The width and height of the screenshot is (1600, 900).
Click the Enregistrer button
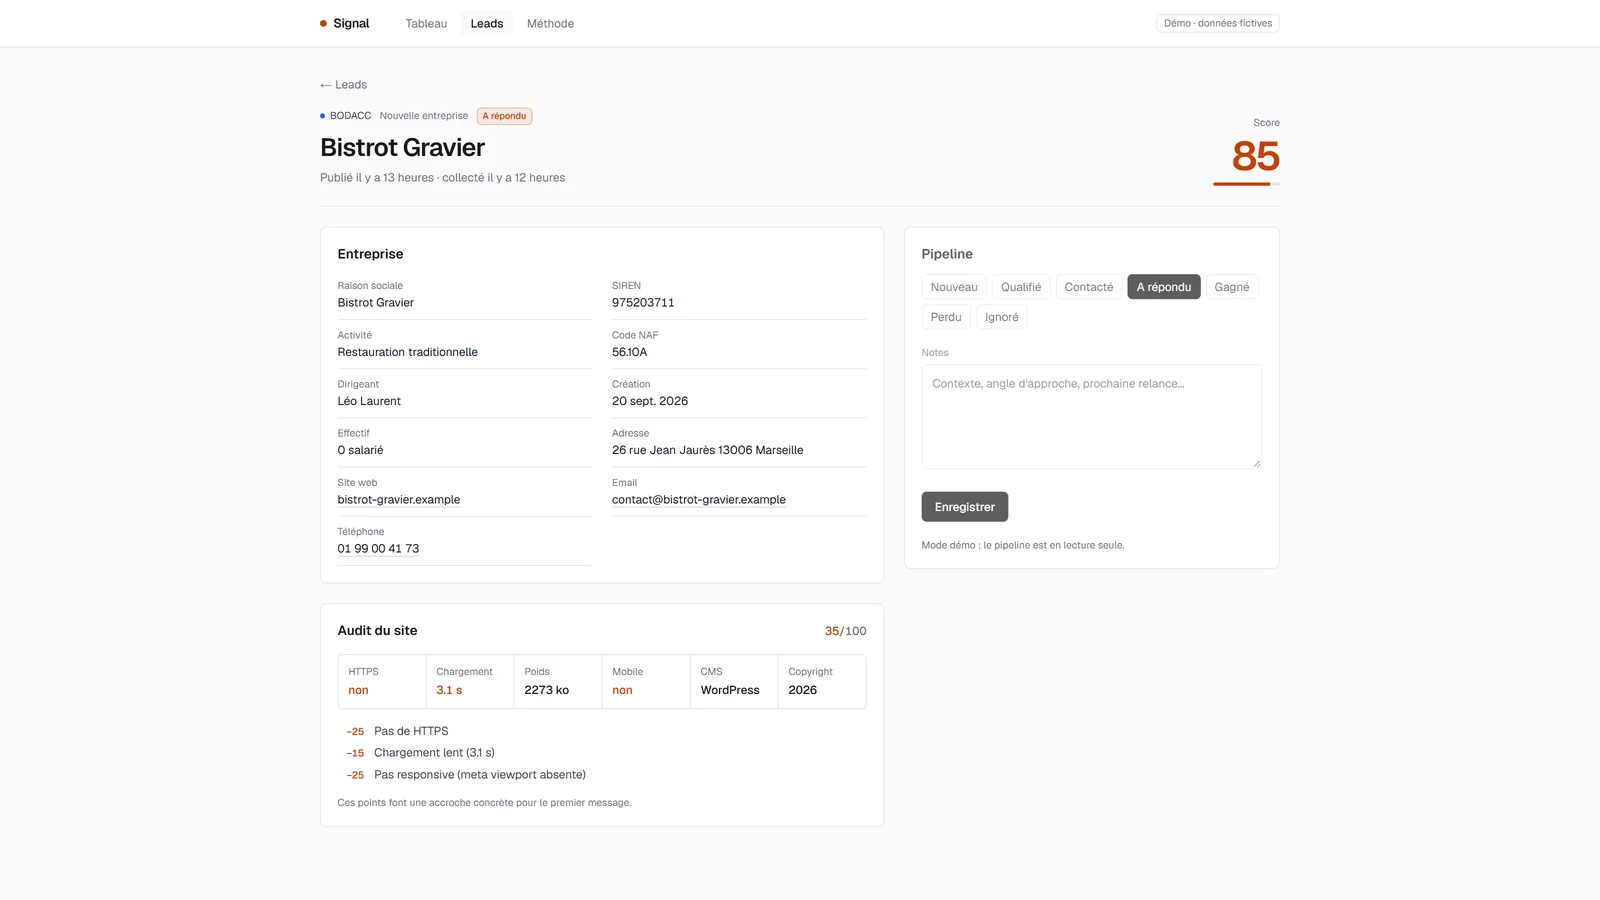(x=965, y=507)
